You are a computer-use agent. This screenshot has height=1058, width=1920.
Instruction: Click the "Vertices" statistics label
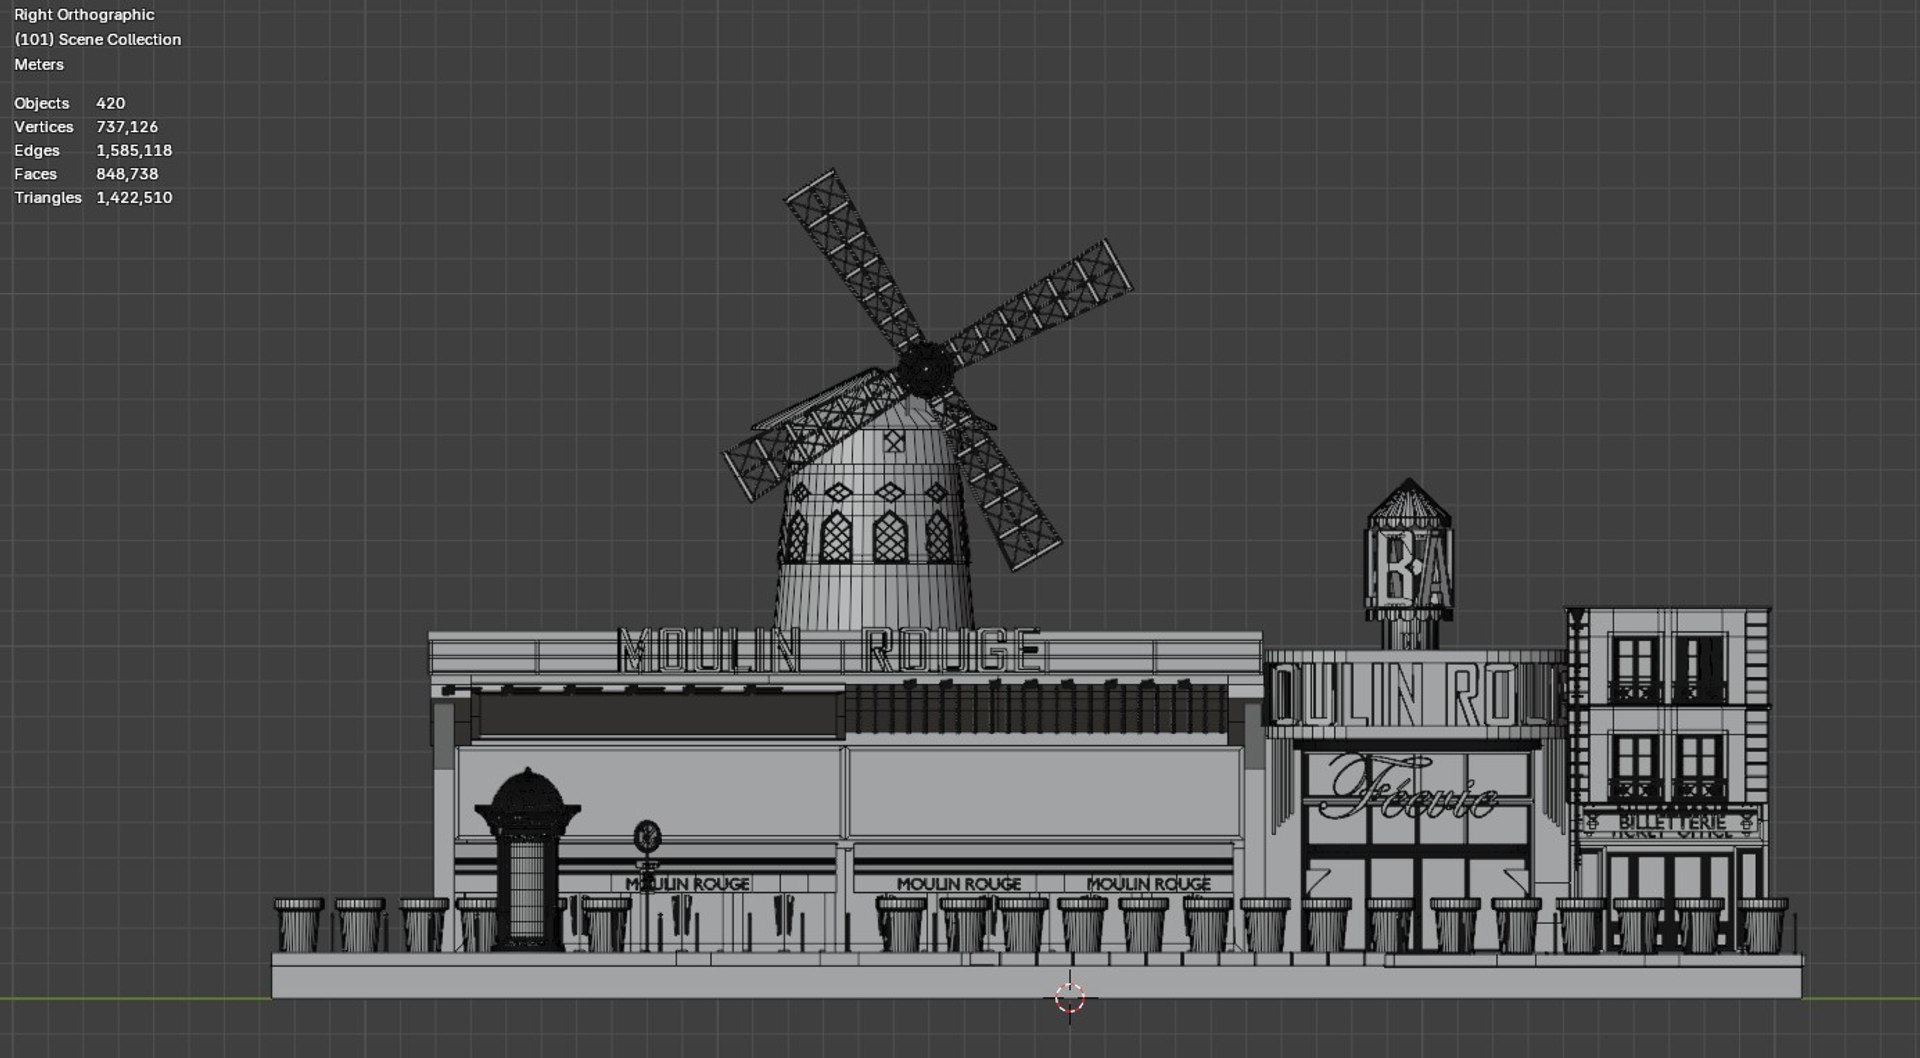[44, 127]
